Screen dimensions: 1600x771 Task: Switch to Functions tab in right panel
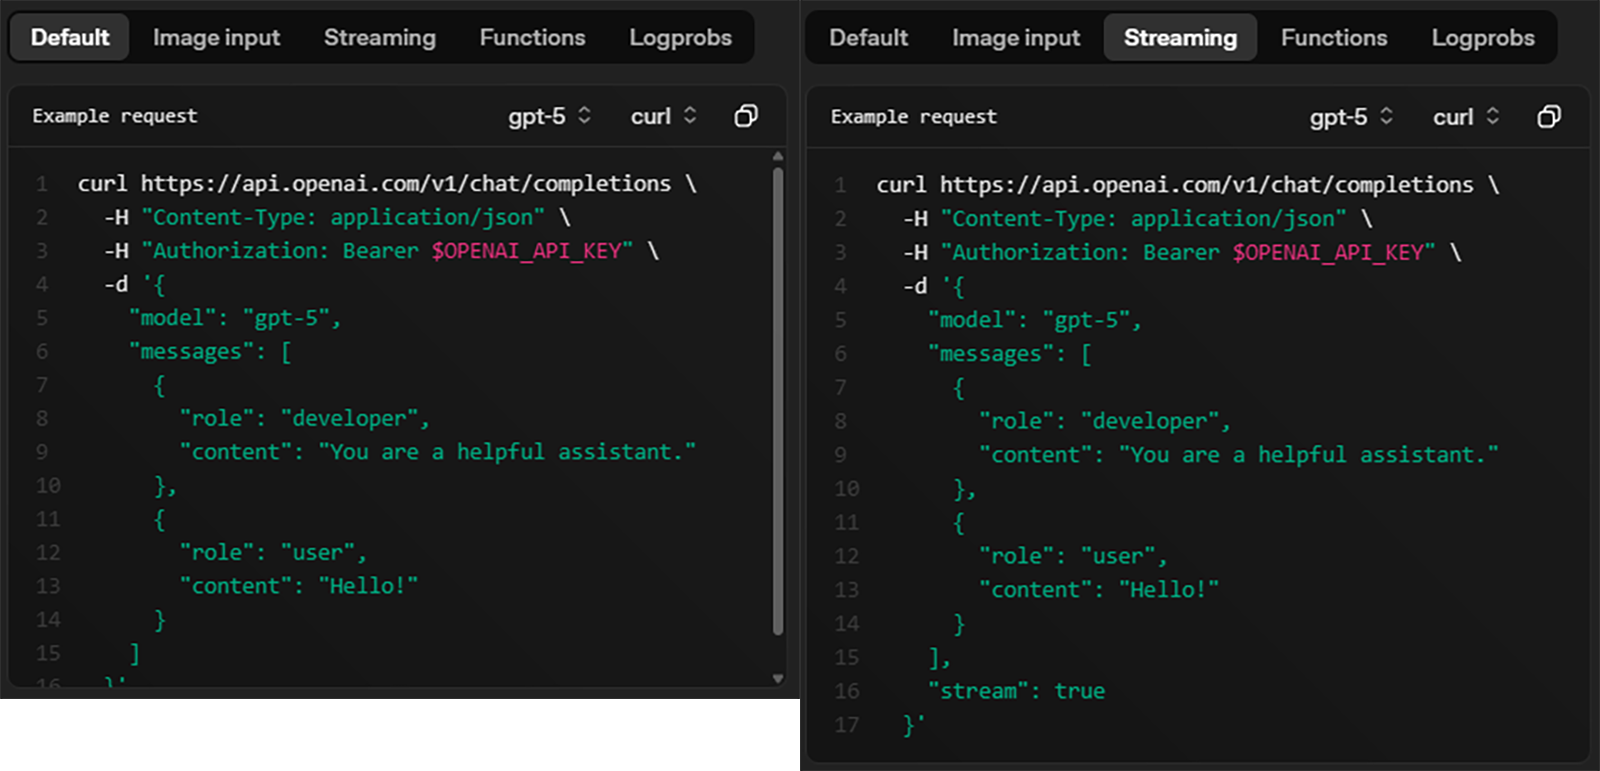[1334, 37]
